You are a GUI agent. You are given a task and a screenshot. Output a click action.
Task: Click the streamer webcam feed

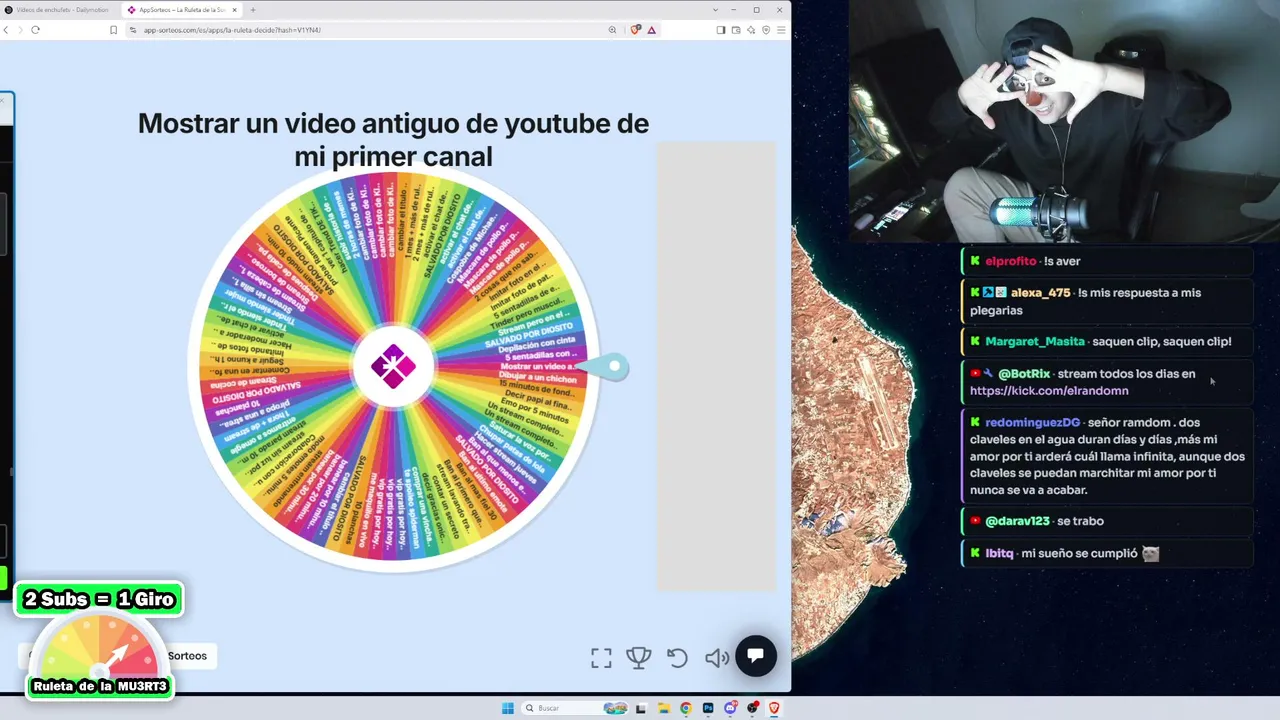pyautogui.click(x=1064, y=121)
